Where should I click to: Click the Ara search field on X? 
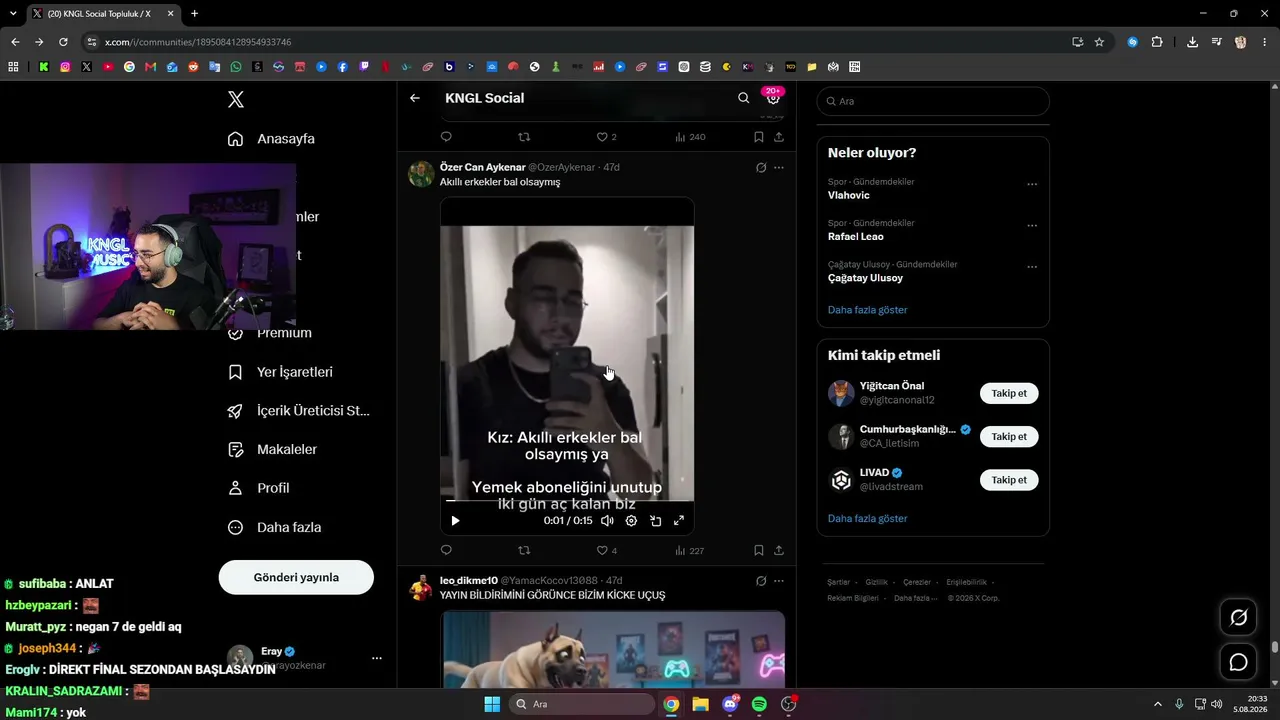(x=933, y=101)
